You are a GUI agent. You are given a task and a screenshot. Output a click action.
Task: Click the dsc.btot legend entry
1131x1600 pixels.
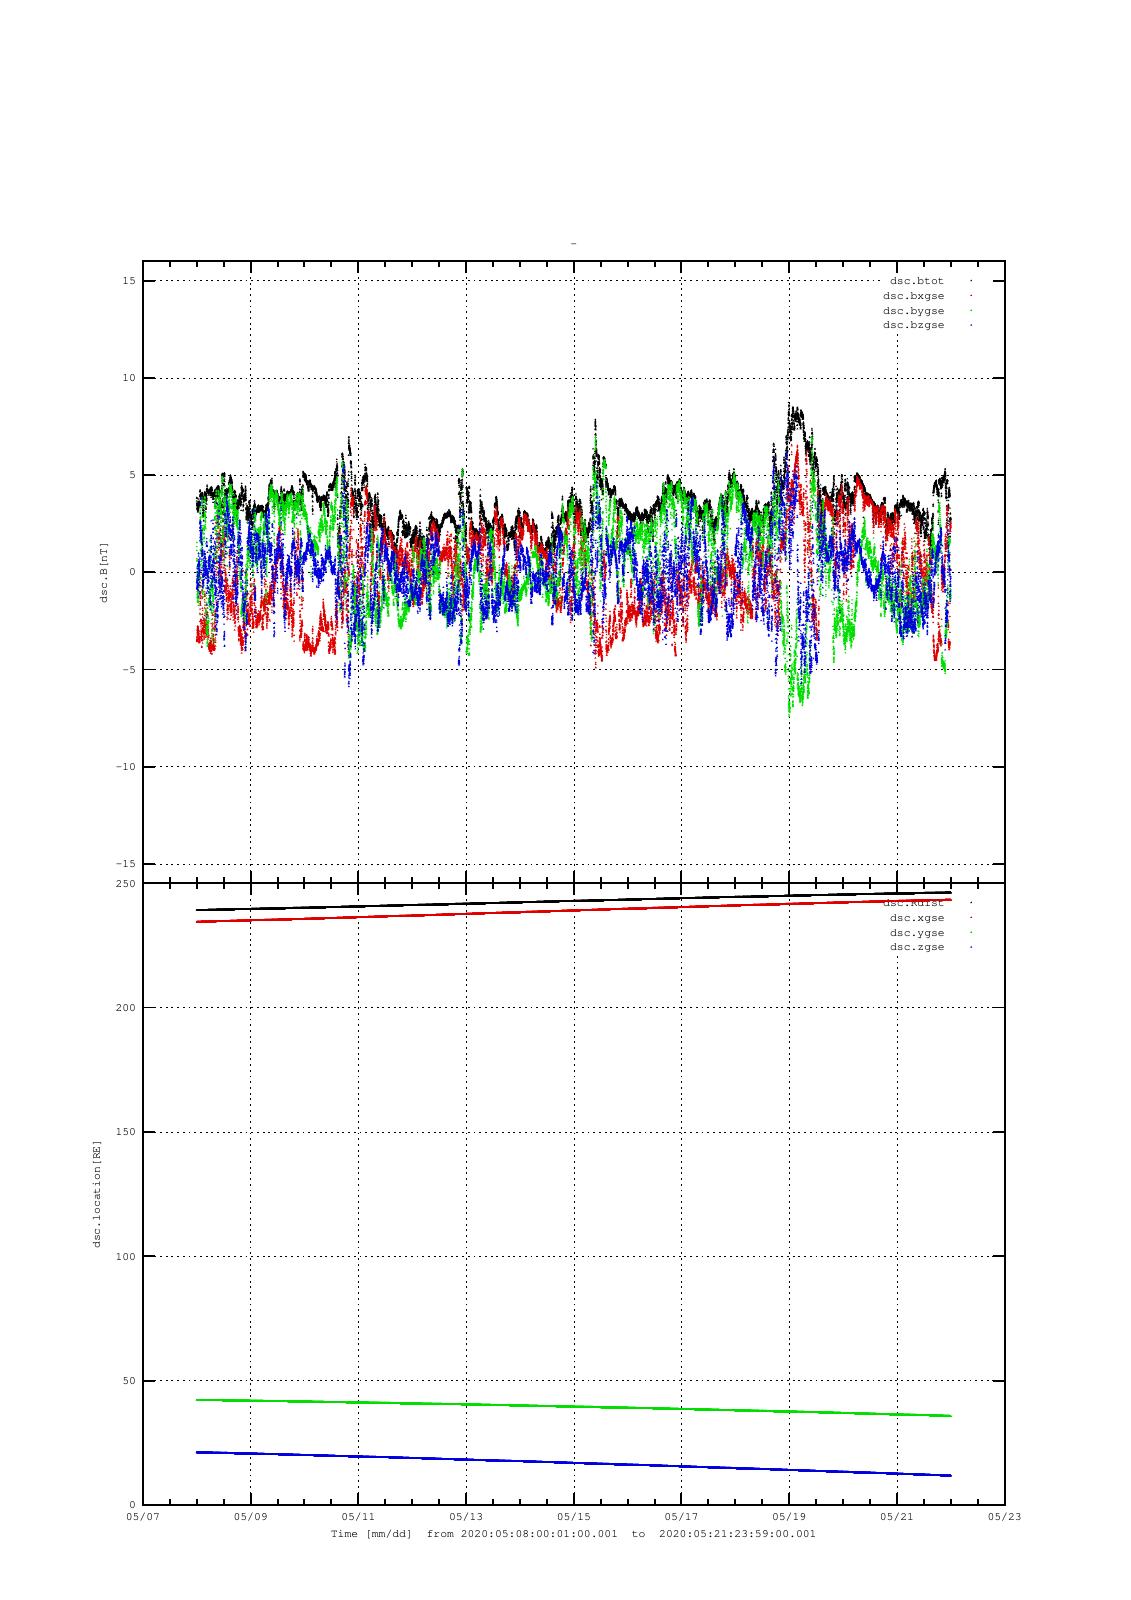point(916,281)
